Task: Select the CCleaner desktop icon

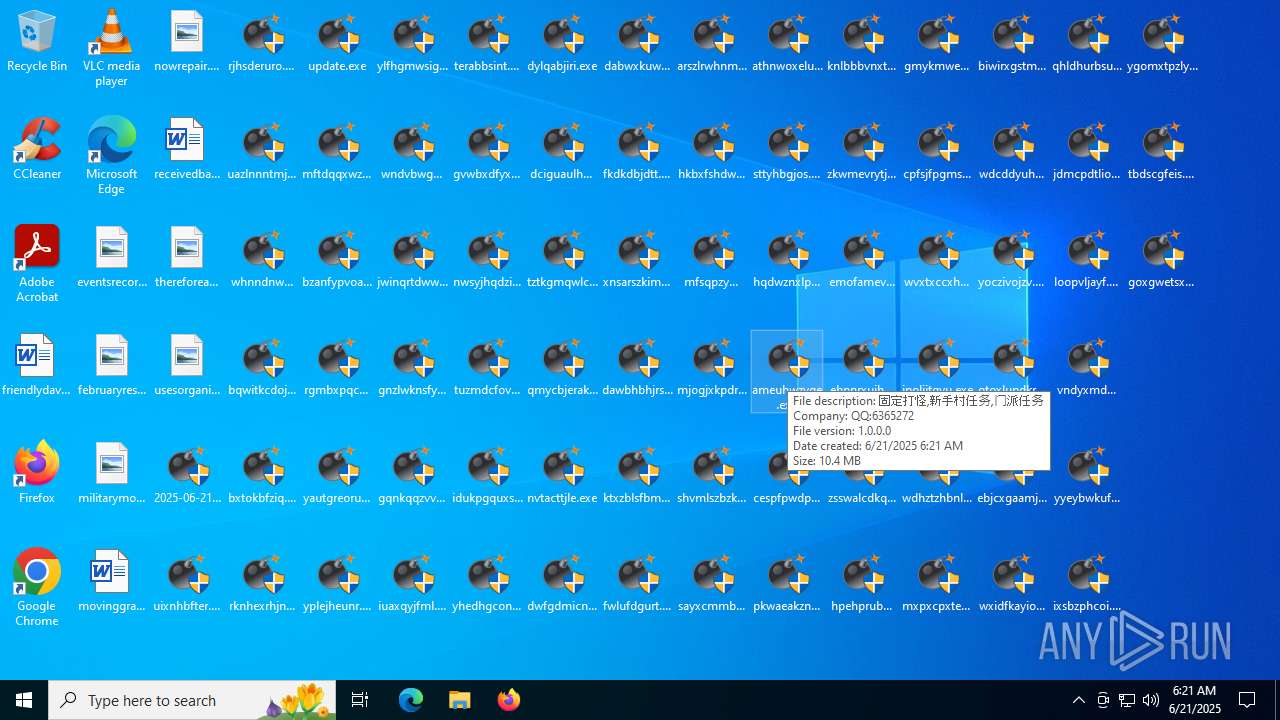Action: point(37,150)
